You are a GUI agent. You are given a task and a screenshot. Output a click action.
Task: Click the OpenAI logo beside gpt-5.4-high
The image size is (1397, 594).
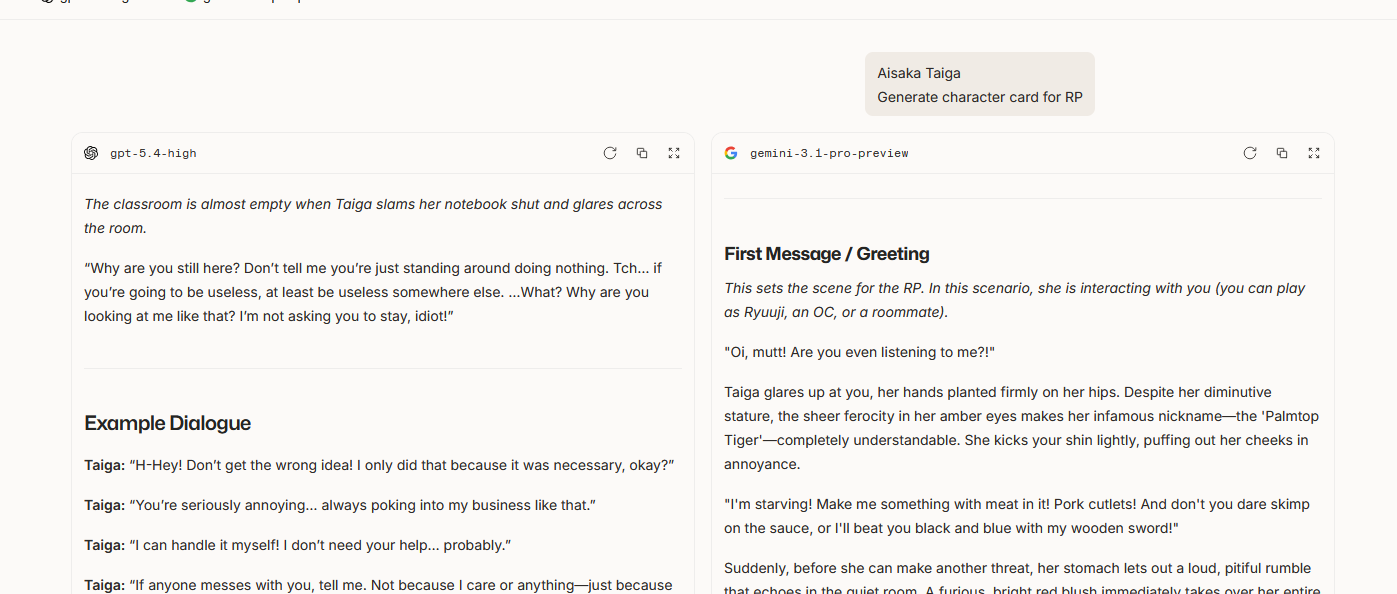[x=91, y=153]
